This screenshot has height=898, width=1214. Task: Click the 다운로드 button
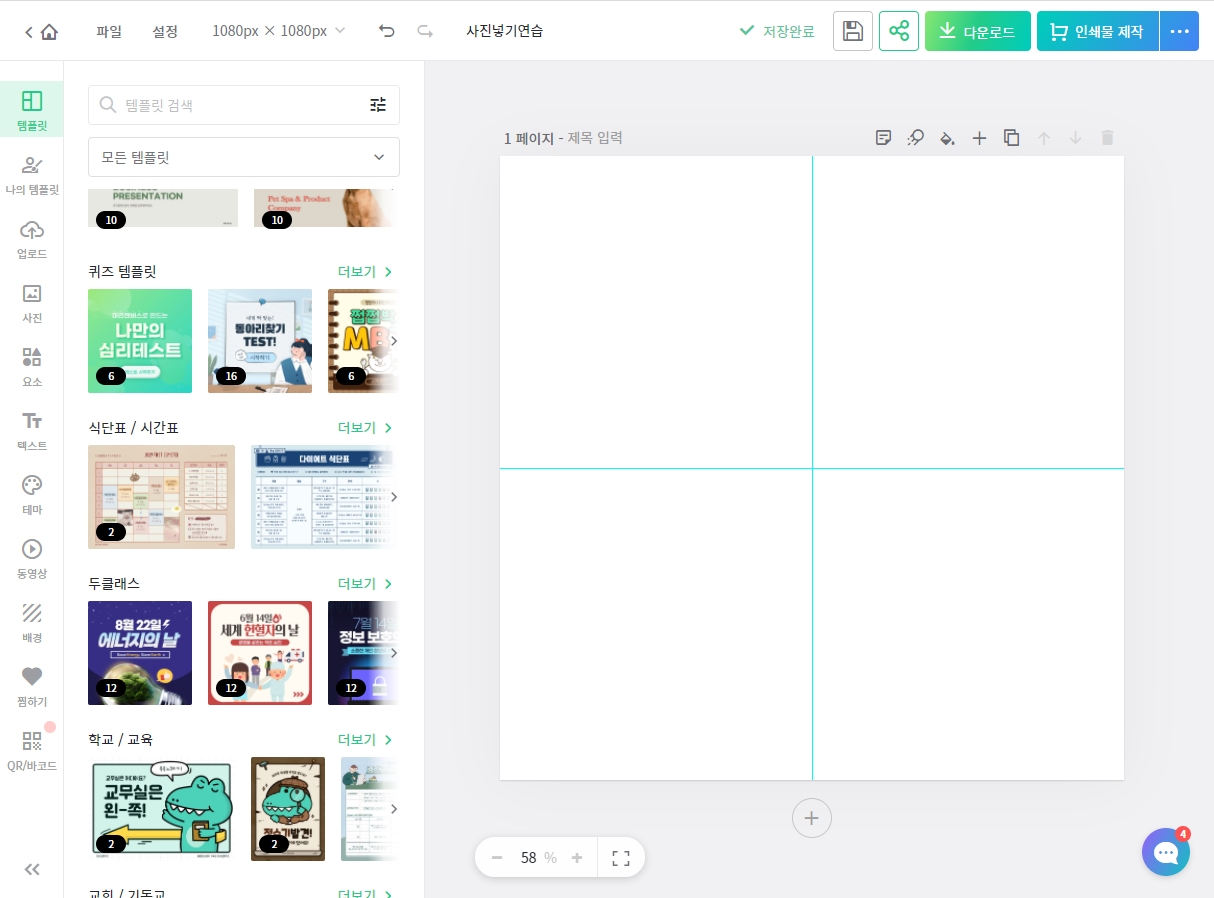[978, 31]
